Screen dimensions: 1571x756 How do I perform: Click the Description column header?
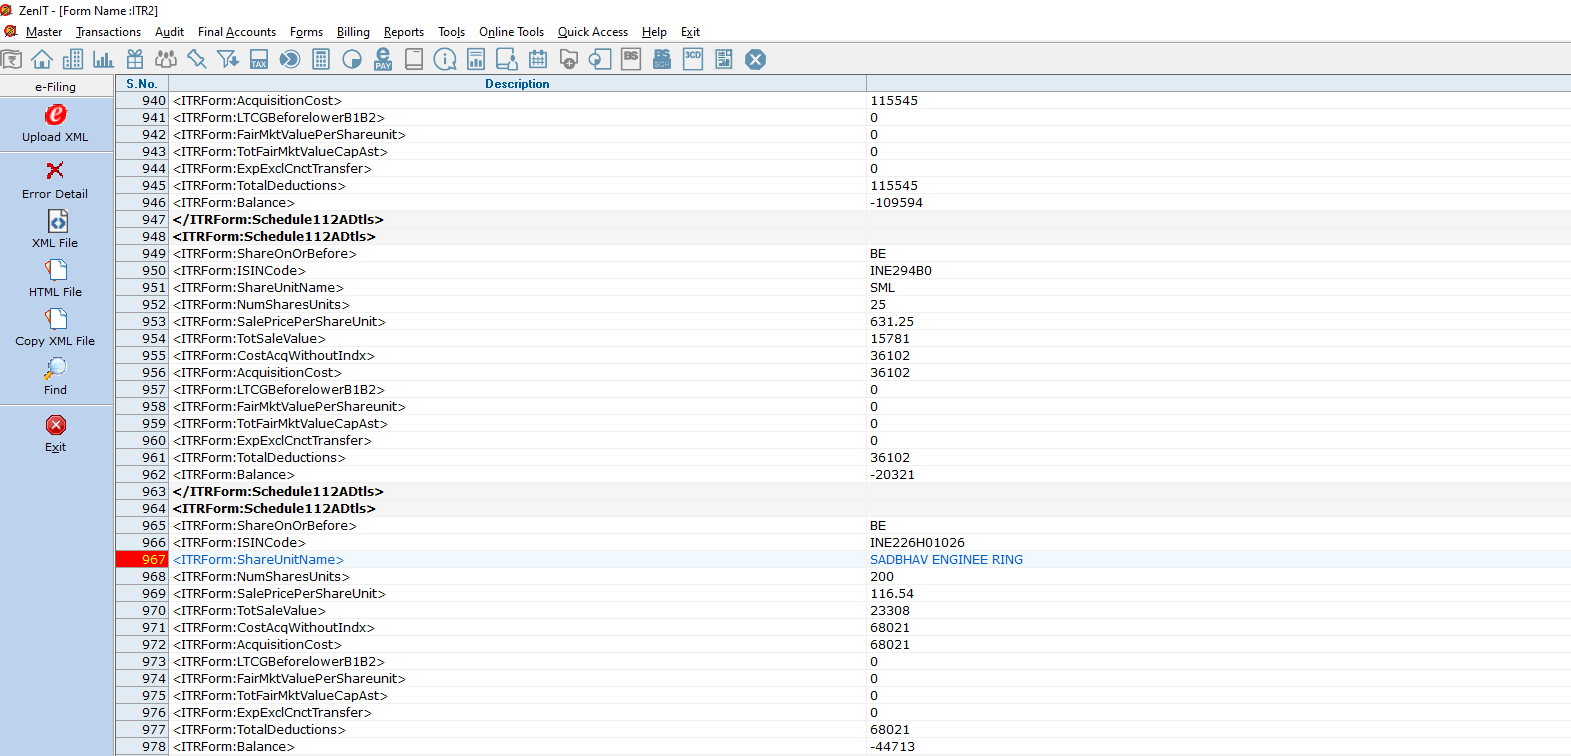point(517,84)
